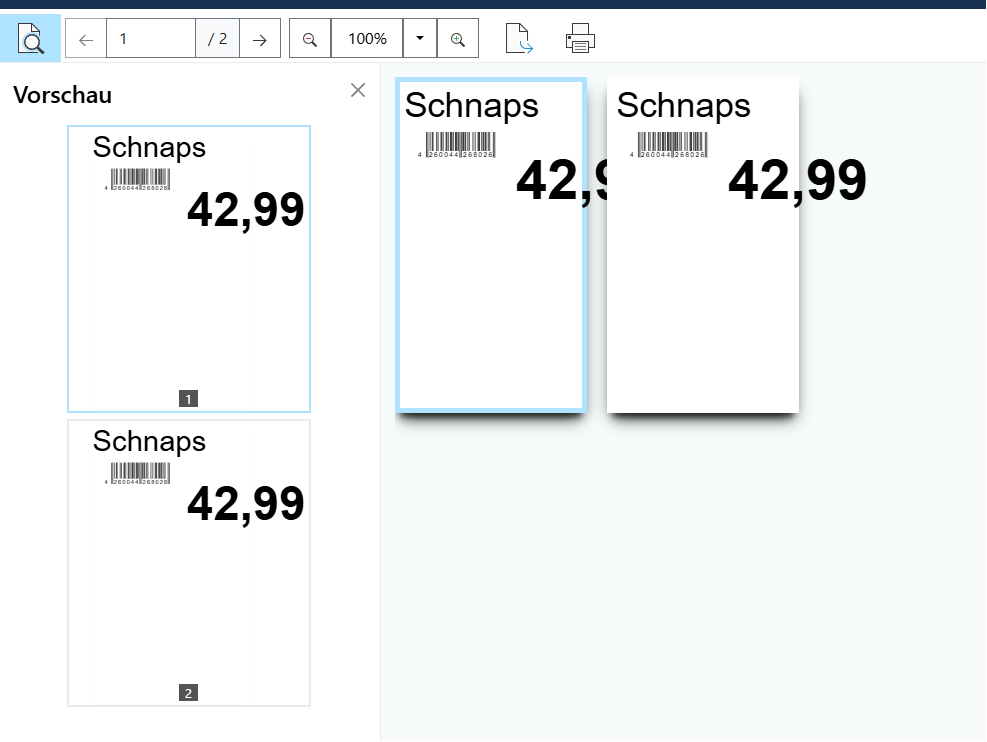Select page 1 thumbnail in Vorschau

point(189,269)
